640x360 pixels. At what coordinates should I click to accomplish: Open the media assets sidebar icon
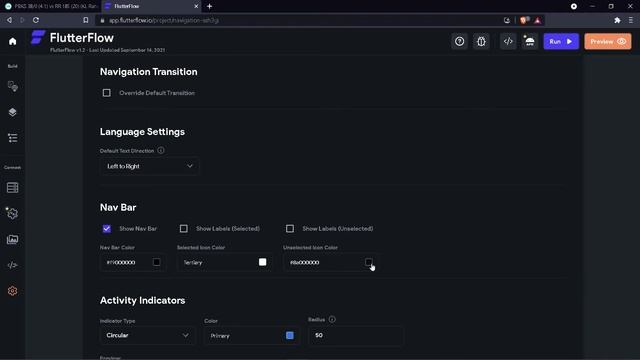(x=13, y=240)
